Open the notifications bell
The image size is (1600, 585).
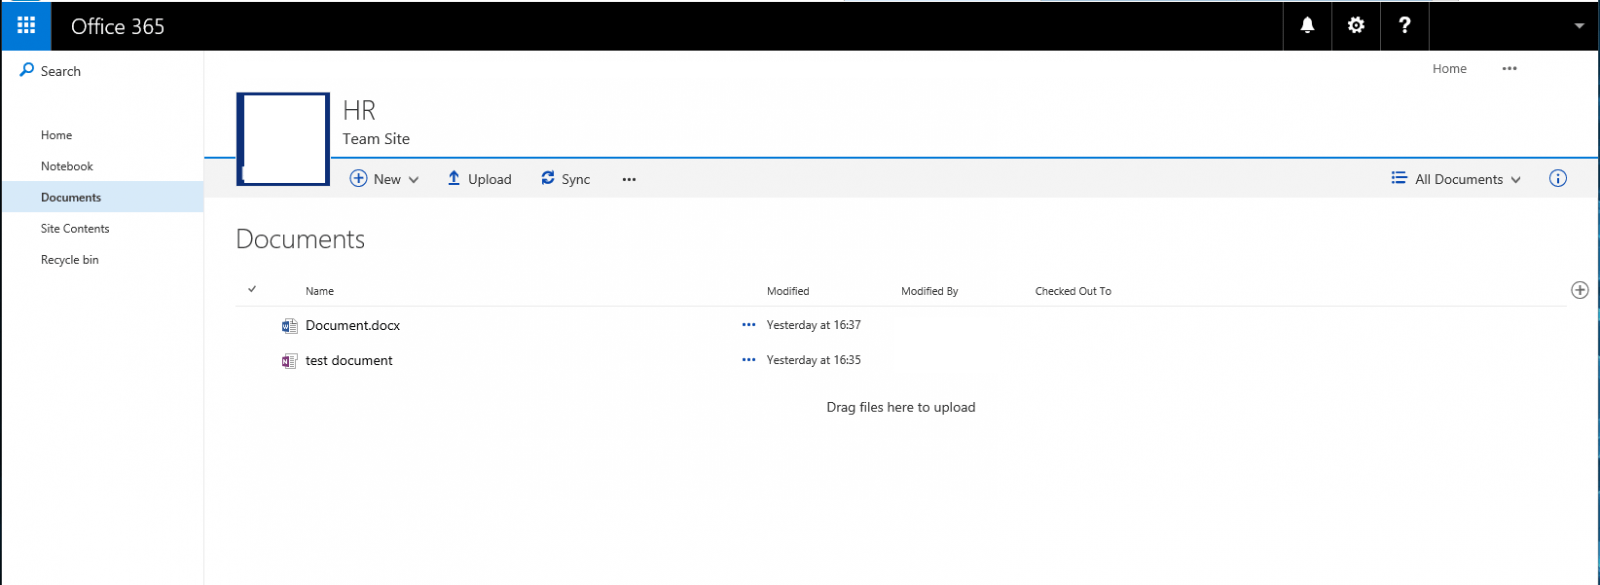(1307, 26)
